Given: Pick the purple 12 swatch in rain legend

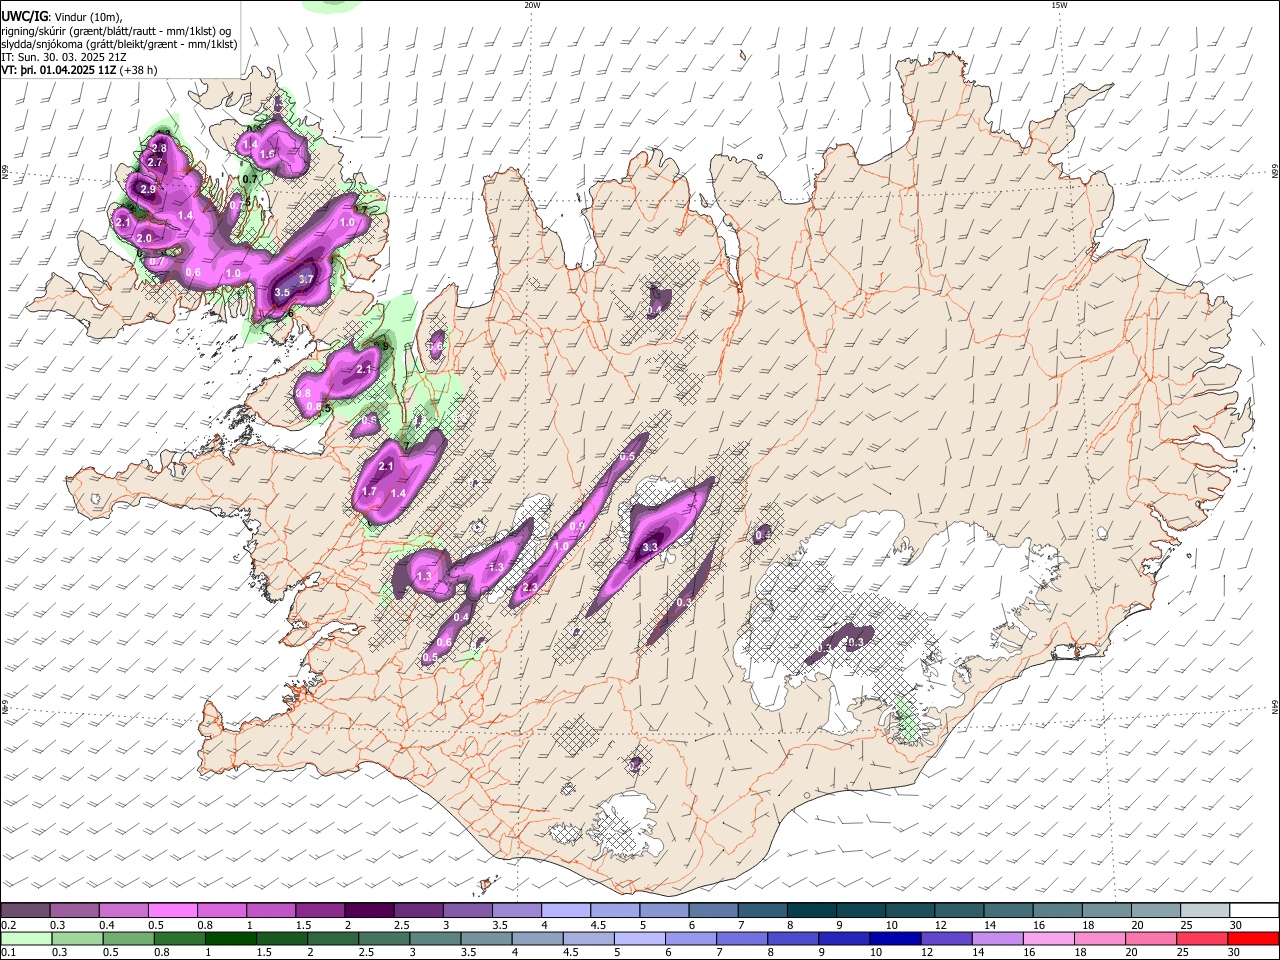Looking at the screenshot, I should click(x=945, y=938).
